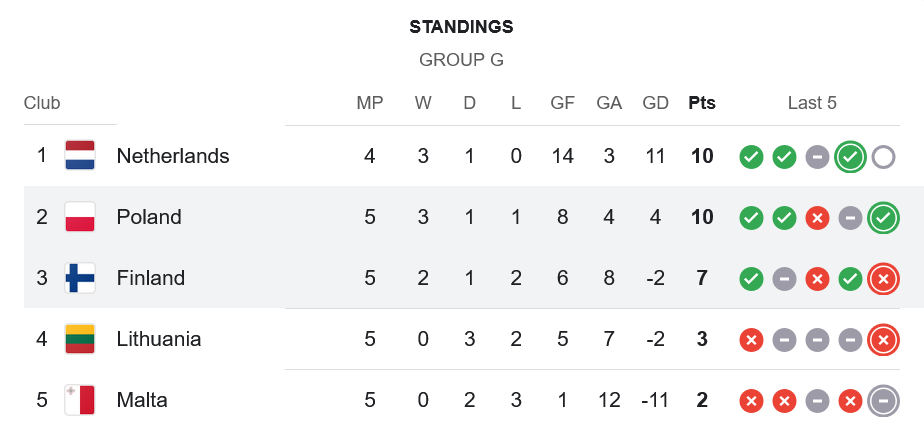Screen dimensions: 924x447
Task: Open the Poland team link
Action: tap(149, 217)
